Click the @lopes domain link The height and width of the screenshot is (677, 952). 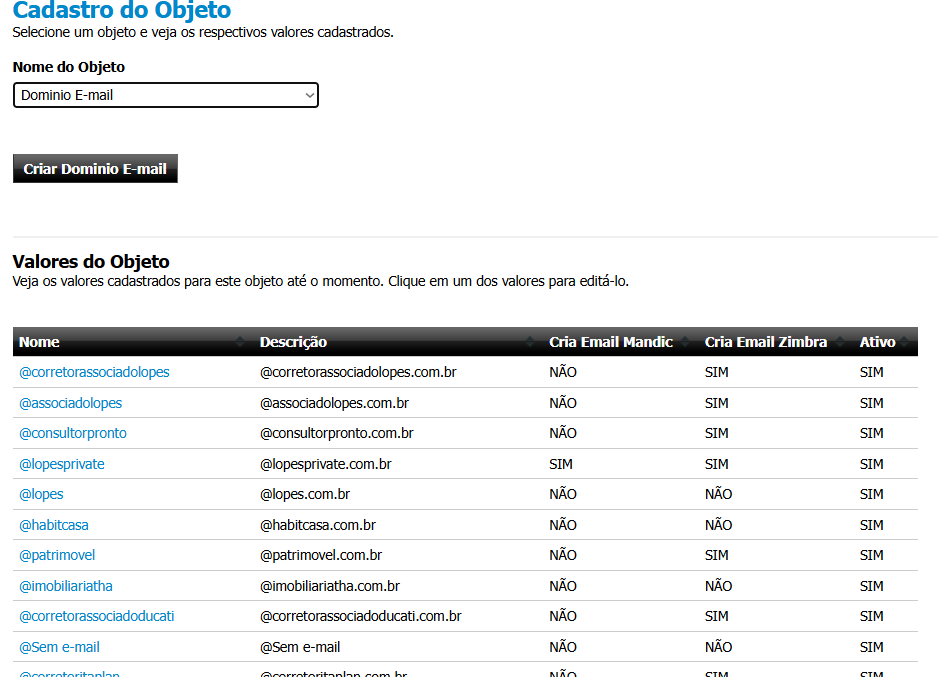point(41,494)
